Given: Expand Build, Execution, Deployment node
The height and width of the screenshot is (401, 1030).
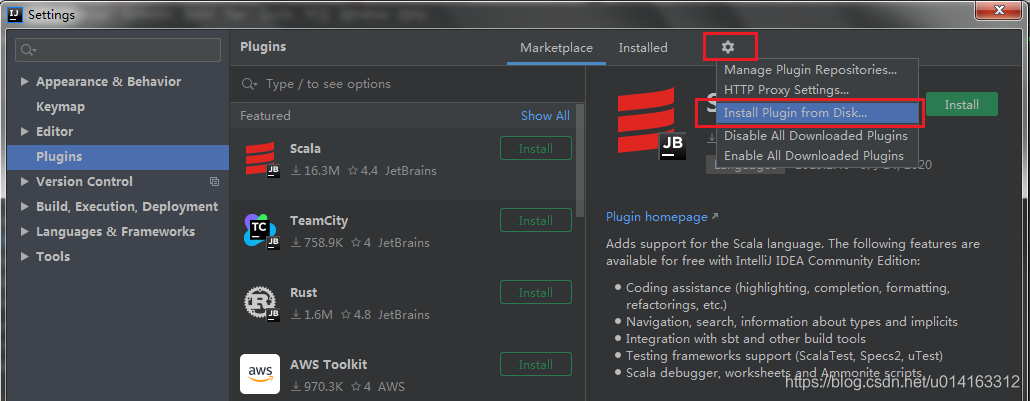Looking at the screenshot, I should point(25,206).
